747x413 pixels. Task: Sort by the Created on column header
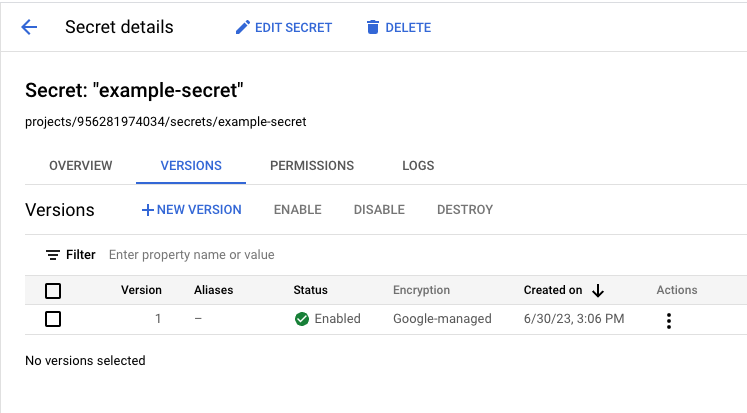tap(553, 290)
